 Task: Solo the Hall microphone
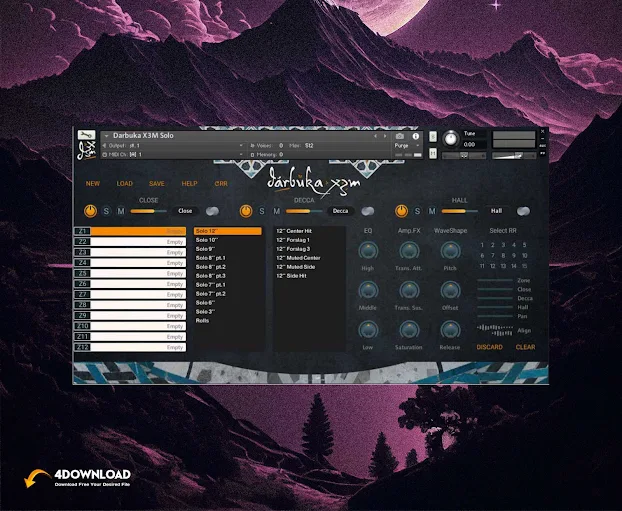coord(417,211)
